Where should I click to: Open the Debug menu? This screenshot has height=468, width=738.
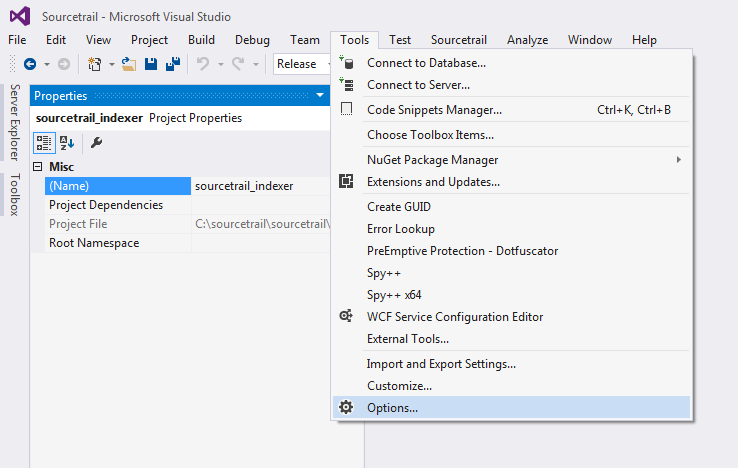click(252, 40)
